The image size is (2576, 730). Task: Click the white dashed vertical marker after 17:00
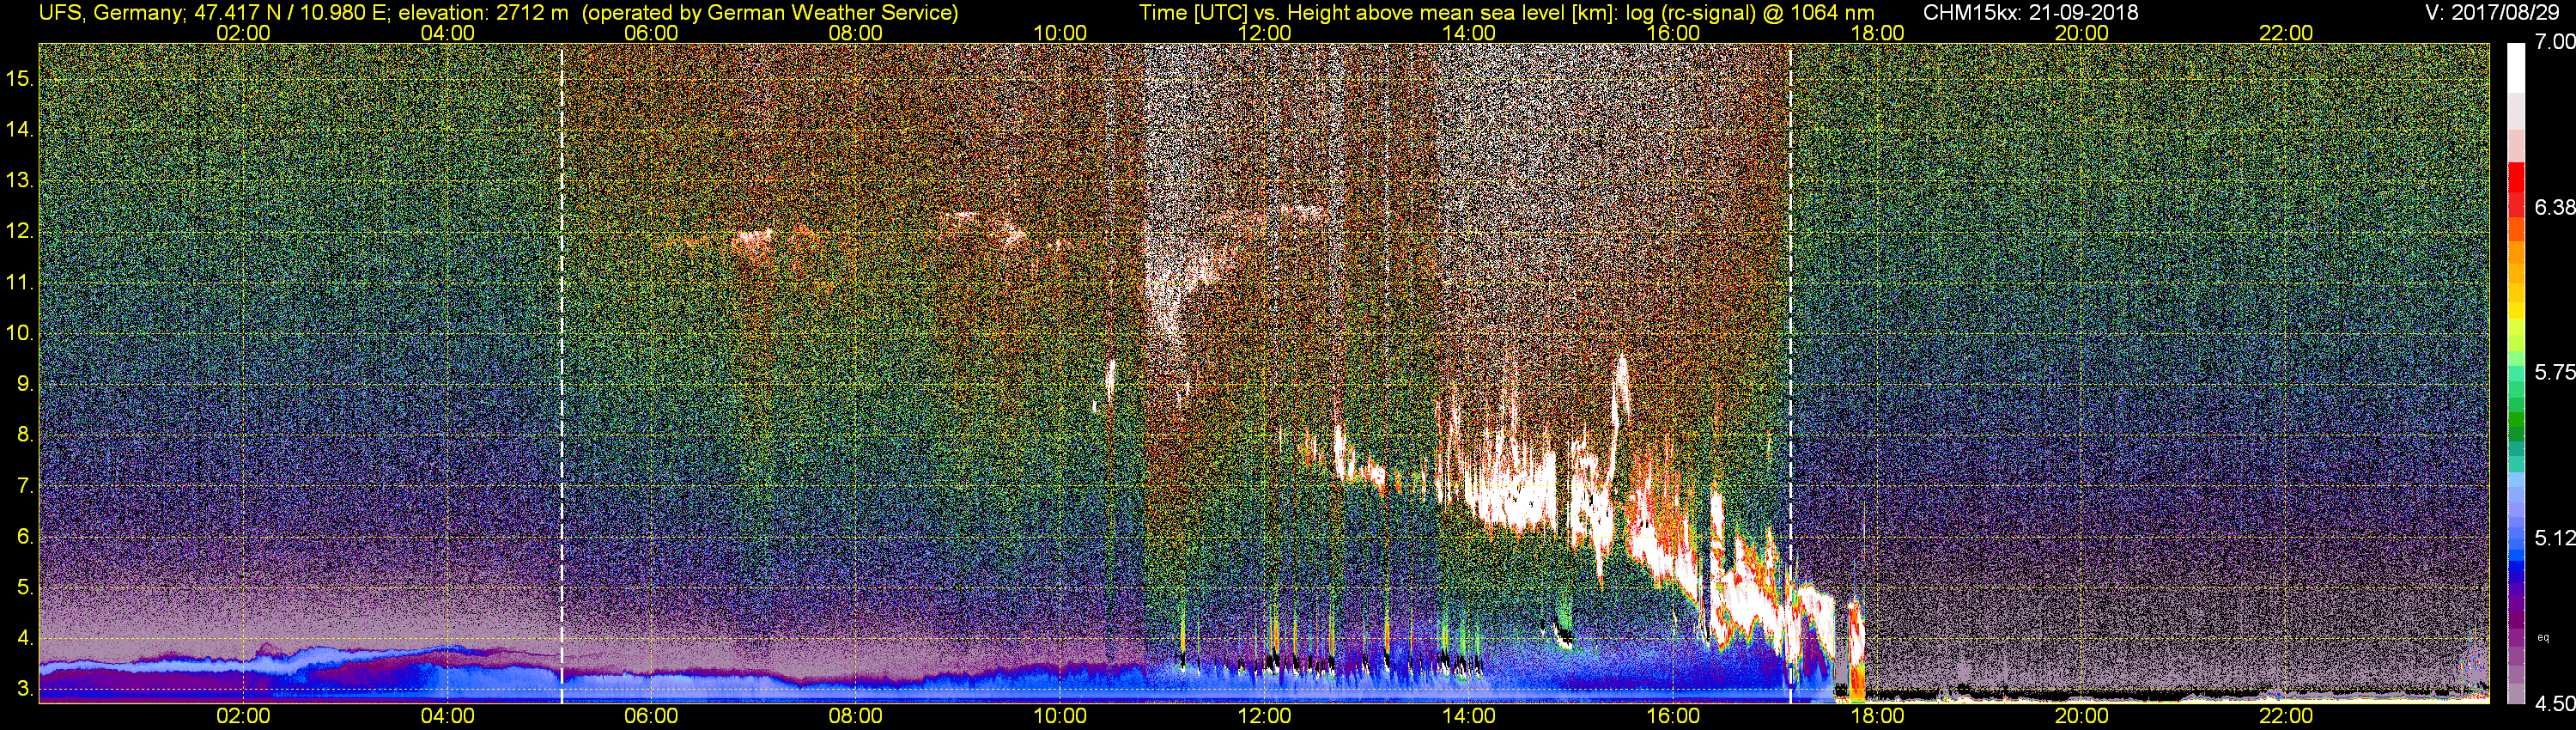(1790, 373)
